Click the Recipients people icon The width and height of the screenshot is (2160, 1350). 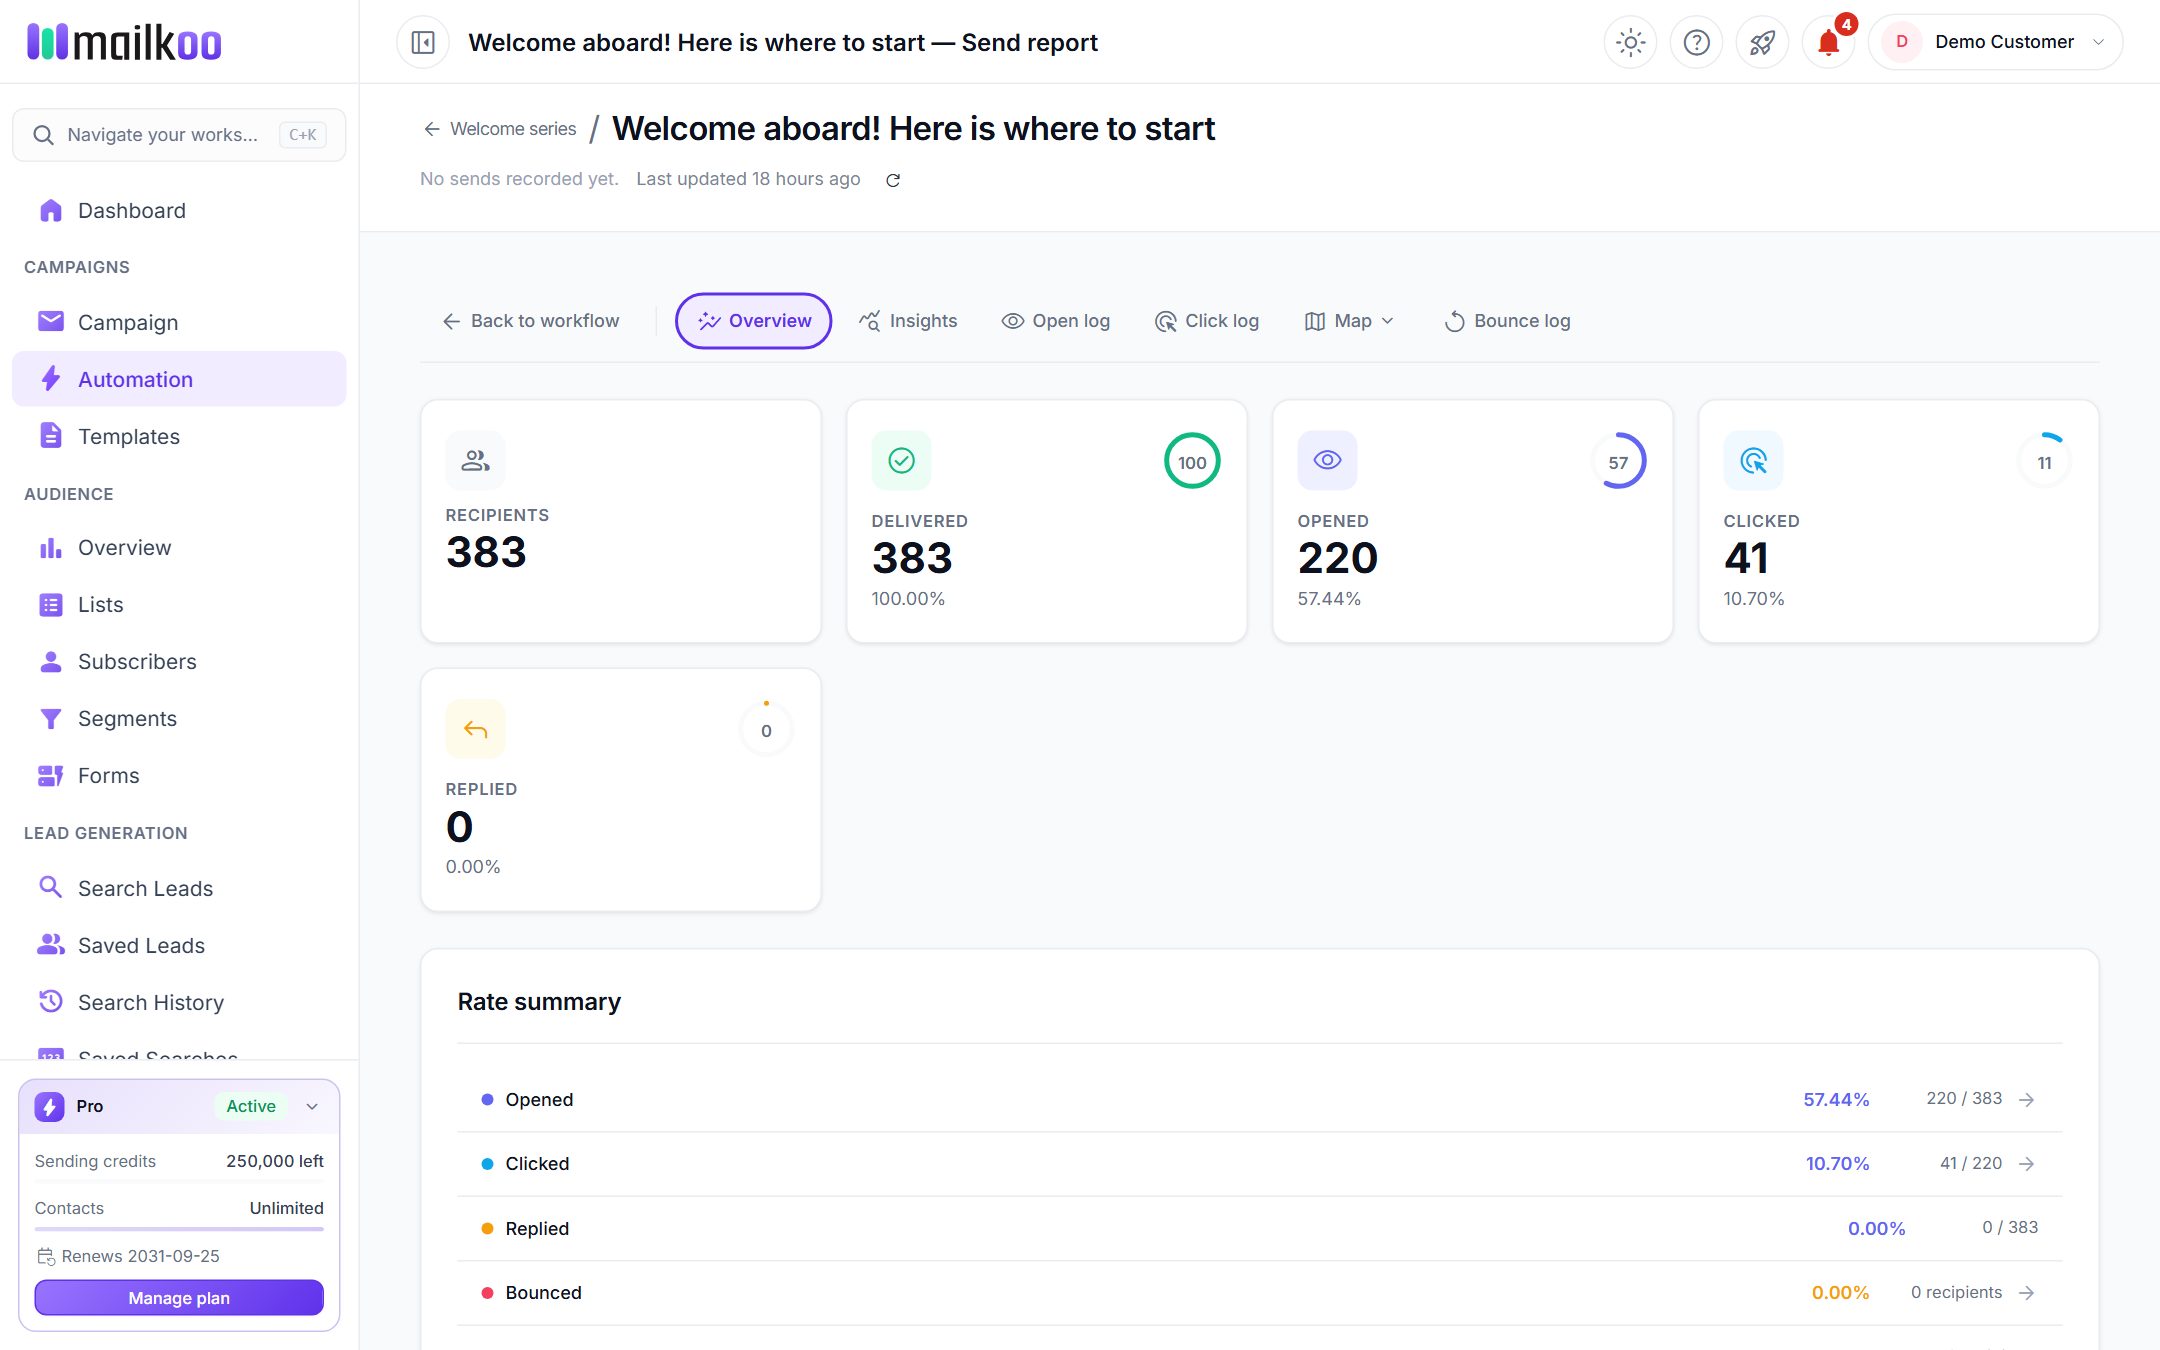tap(475, 460)
